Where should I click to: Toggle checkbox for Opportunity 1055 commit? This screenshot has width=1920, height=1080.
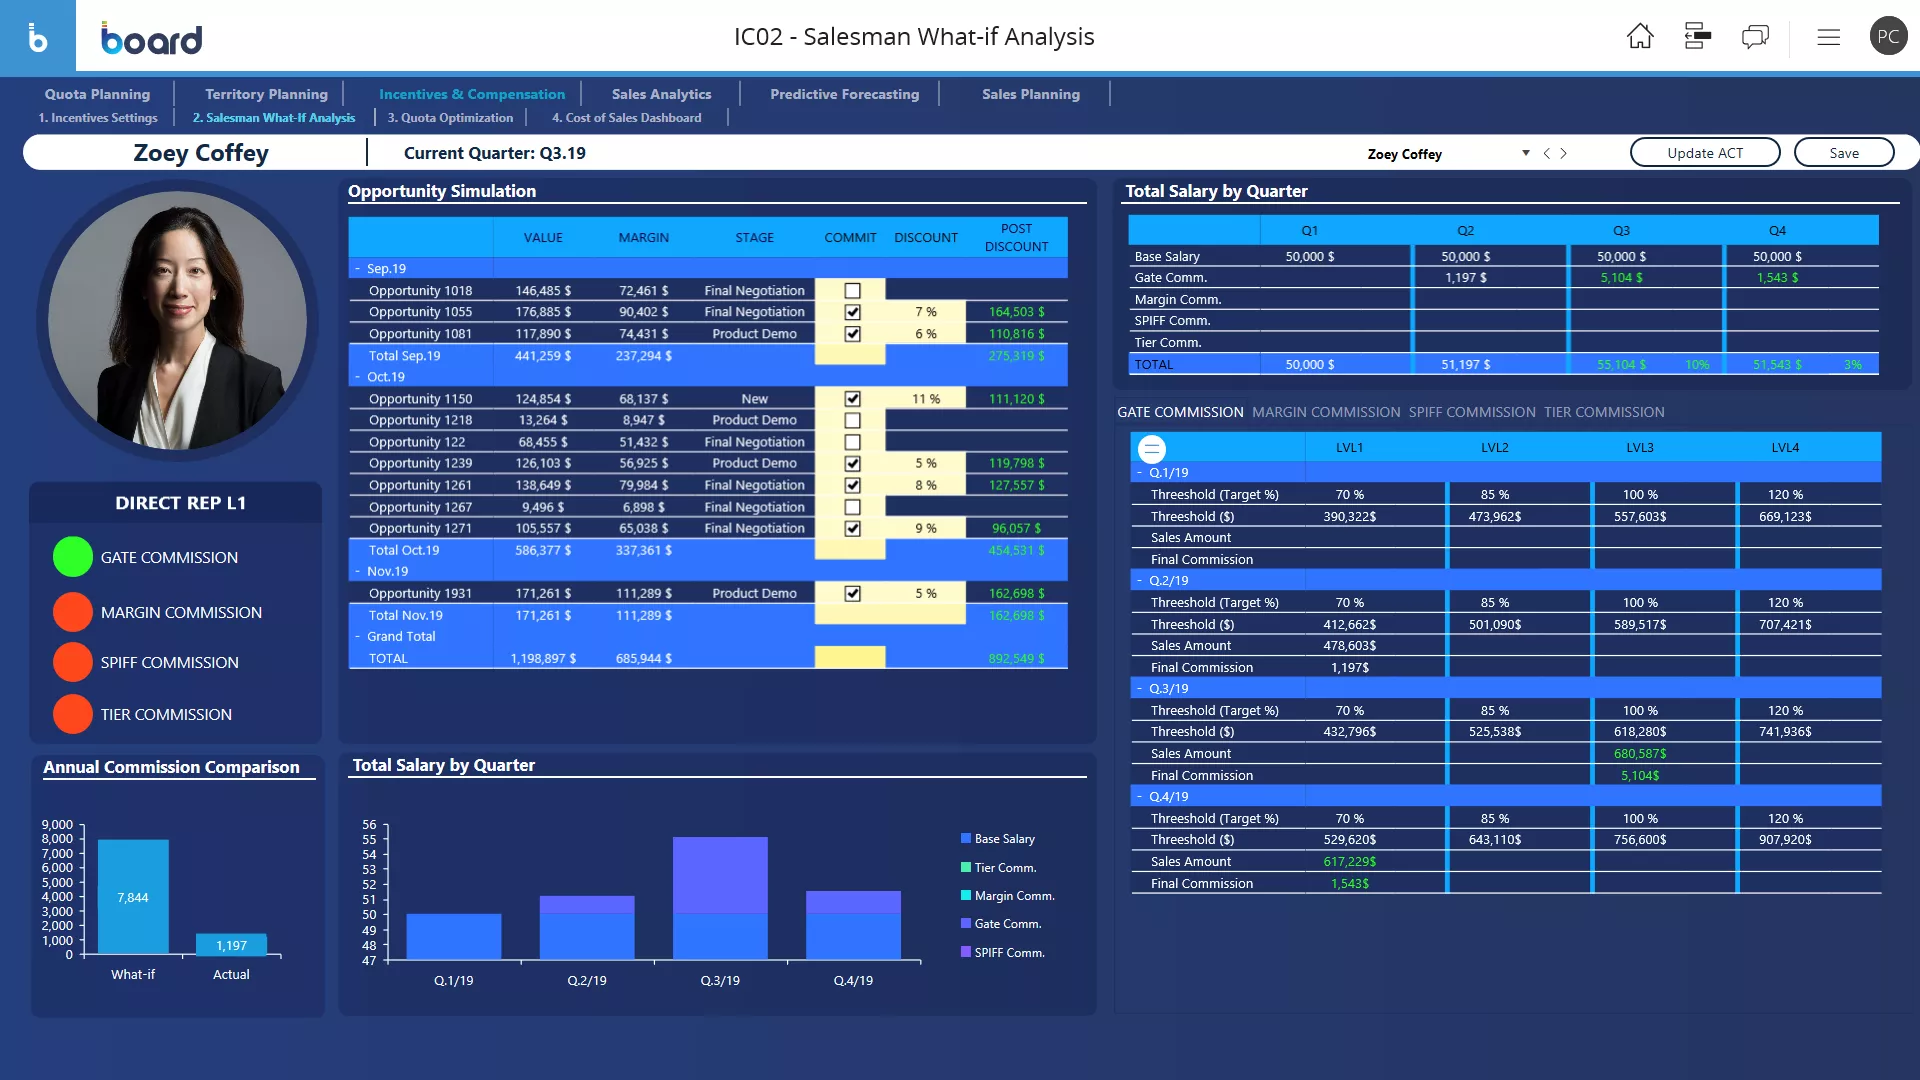click(x=849, y=311)
